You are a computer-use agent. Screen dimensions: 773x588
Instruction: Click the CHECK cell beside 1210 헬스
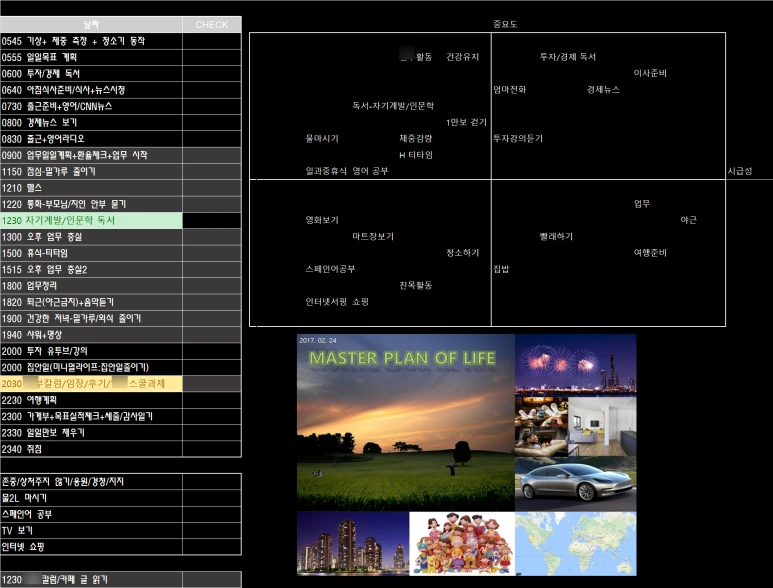(212, 188)
